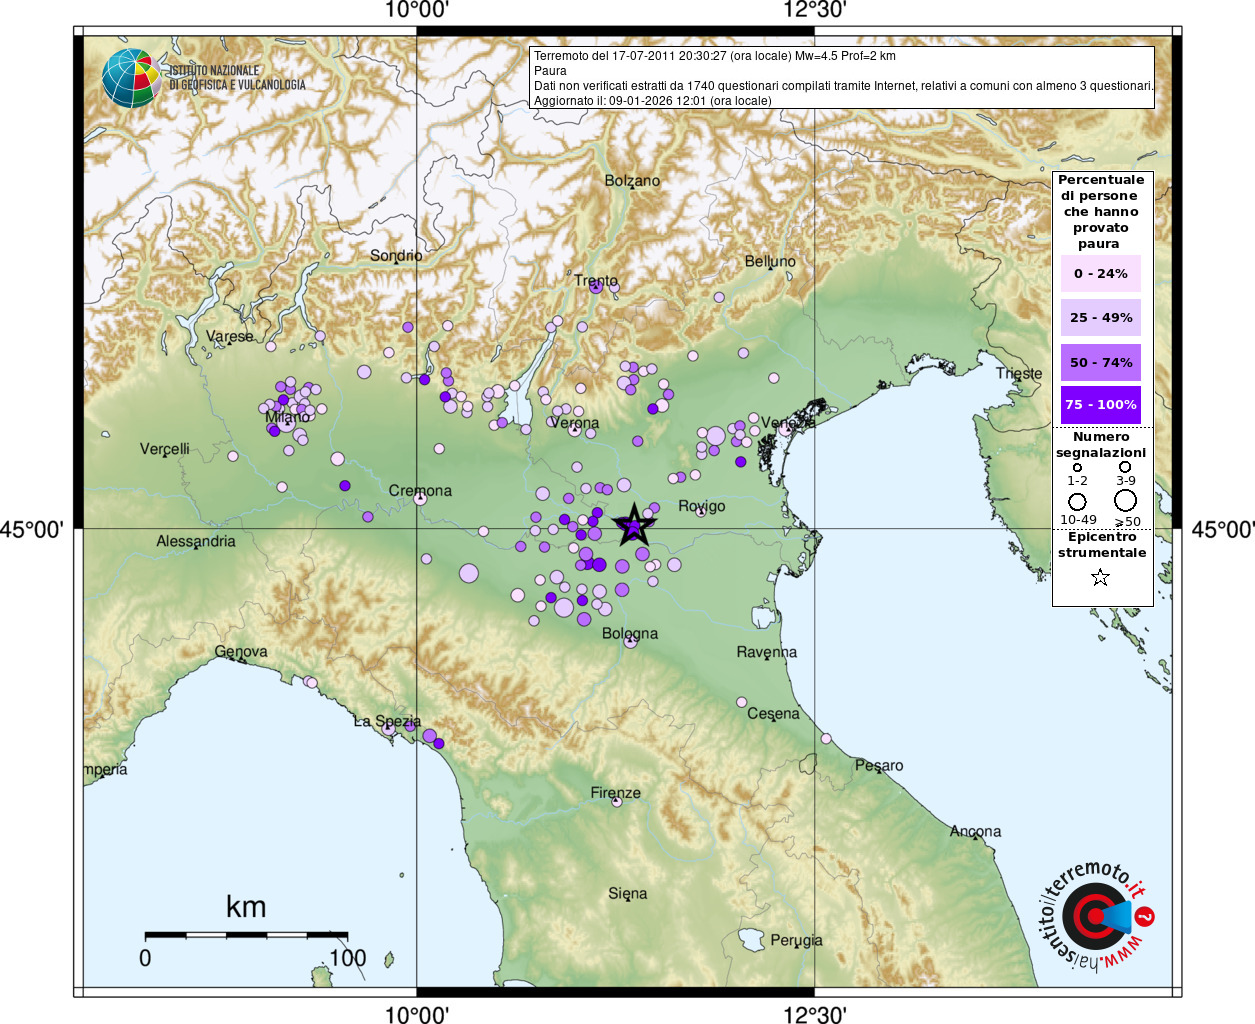Select the 50 - 74% legend swatch
This screenshot has height=1024, width=1255.
coord(1100,362)
